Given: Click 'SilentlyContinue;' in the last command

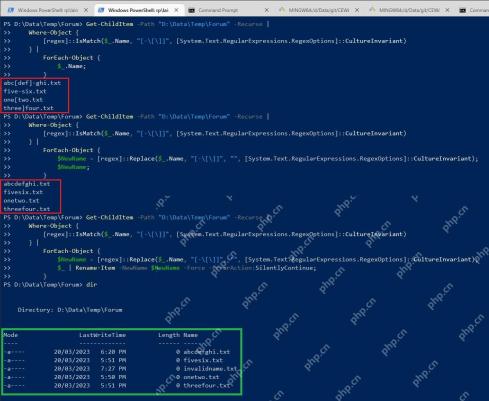Looking at the screenshot, I should point(286,268).
